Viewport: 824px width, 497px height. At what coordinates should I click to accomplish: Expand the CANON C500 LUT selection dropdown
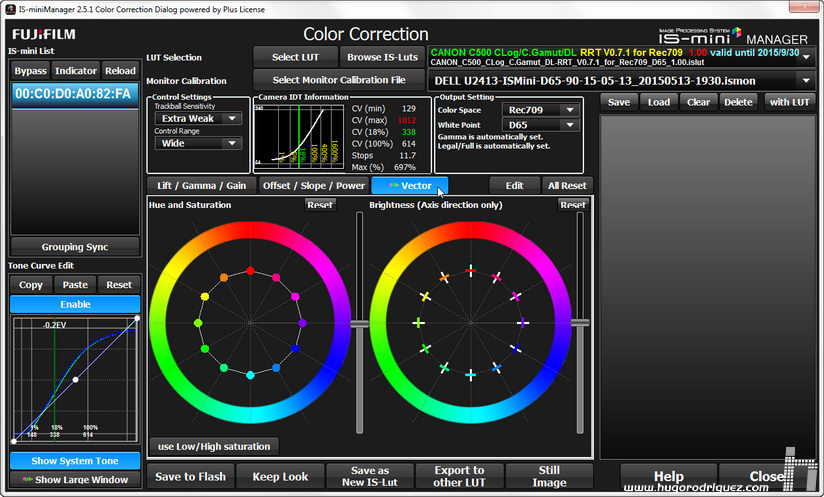tap(807, 57)
